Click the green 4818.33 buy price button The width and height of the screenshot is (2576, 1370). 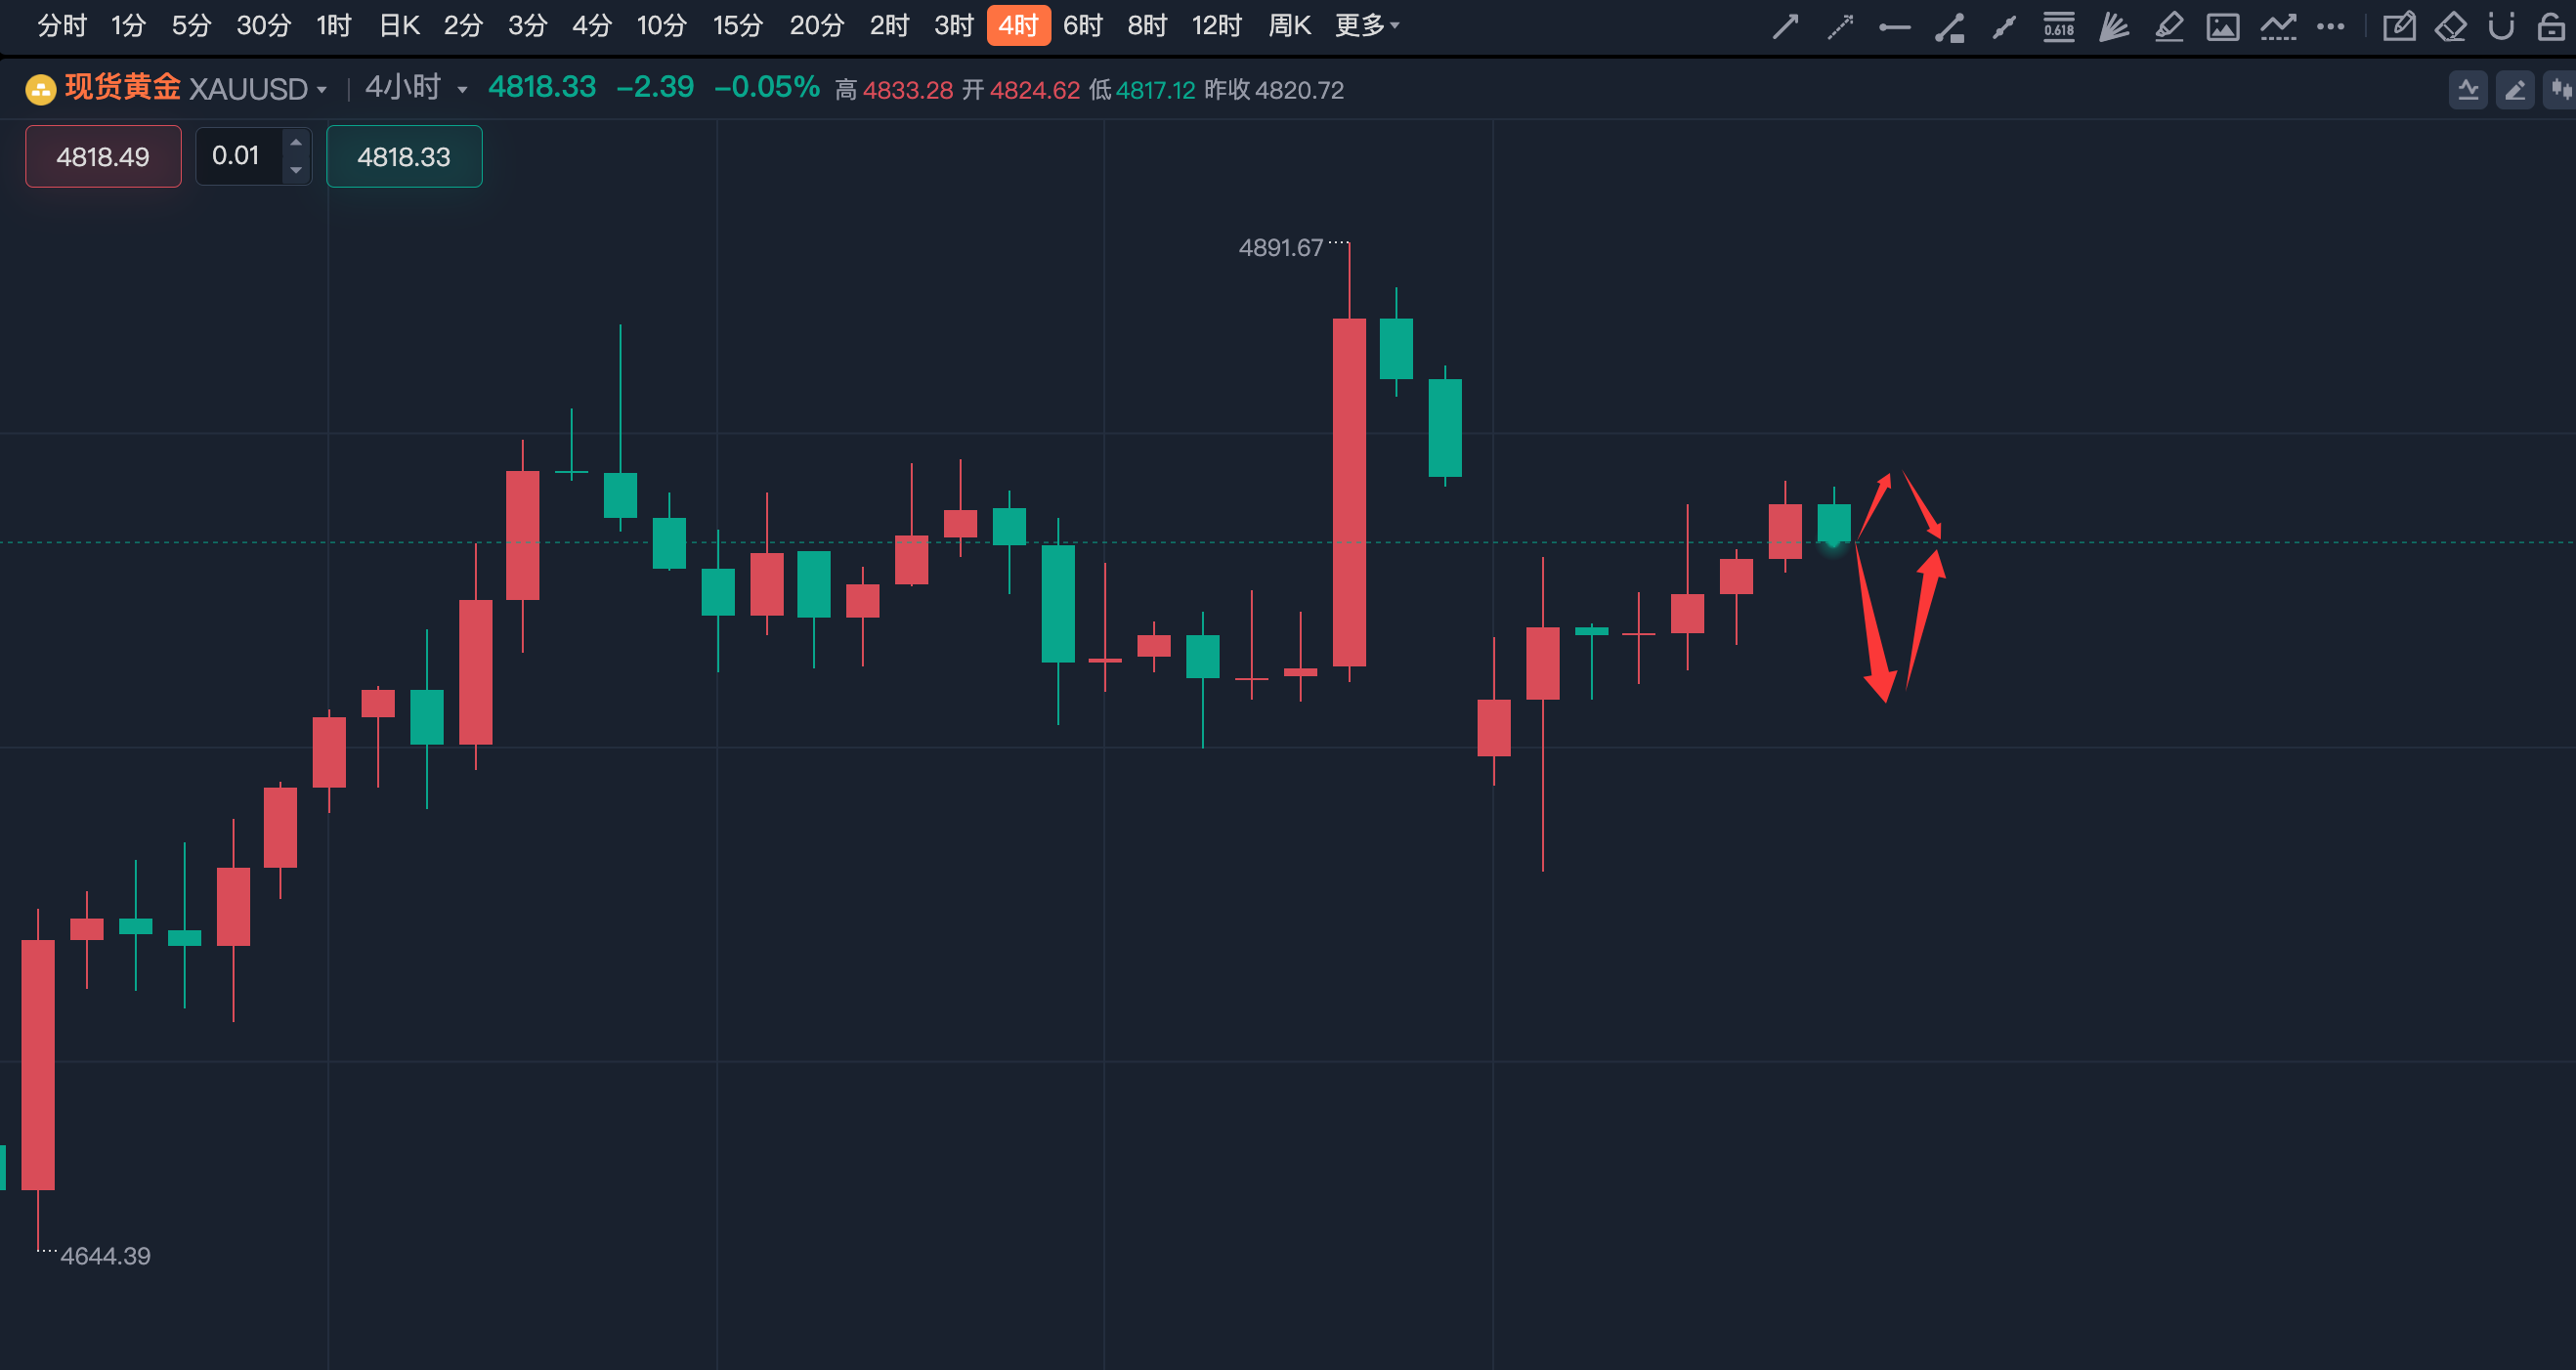[404, 156]
